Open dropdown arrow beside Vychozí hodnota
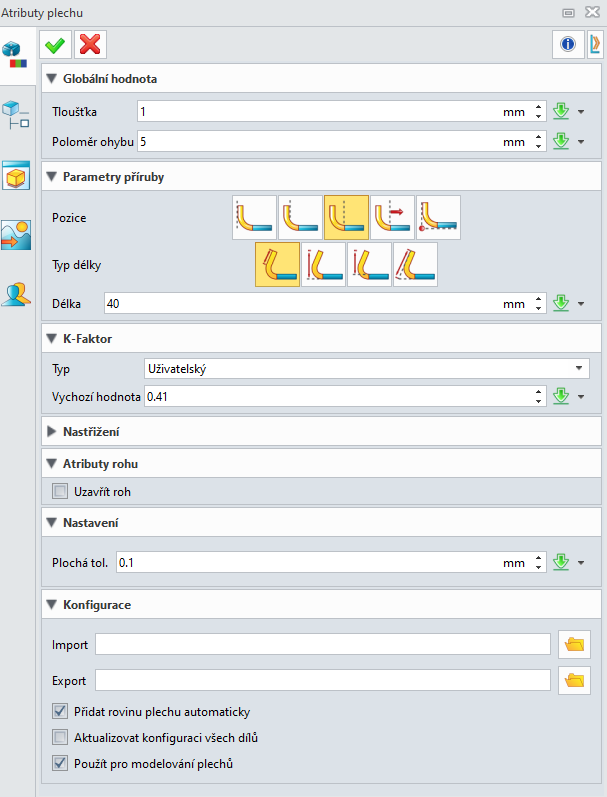The height and width of the screenshot is (797, 607). 581,397
